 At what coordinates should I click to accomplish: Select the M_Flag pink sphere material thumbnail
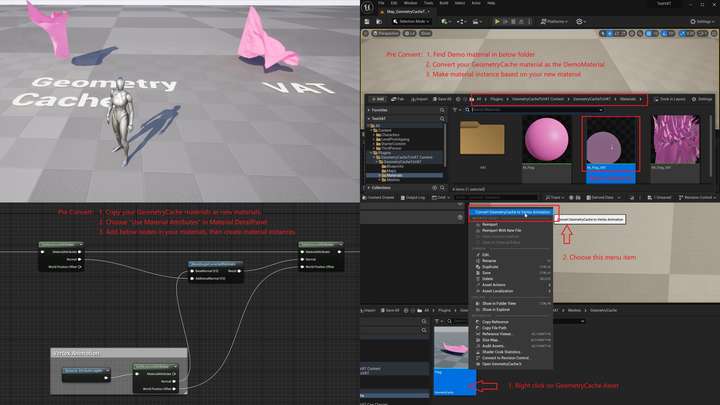[546, 139]
